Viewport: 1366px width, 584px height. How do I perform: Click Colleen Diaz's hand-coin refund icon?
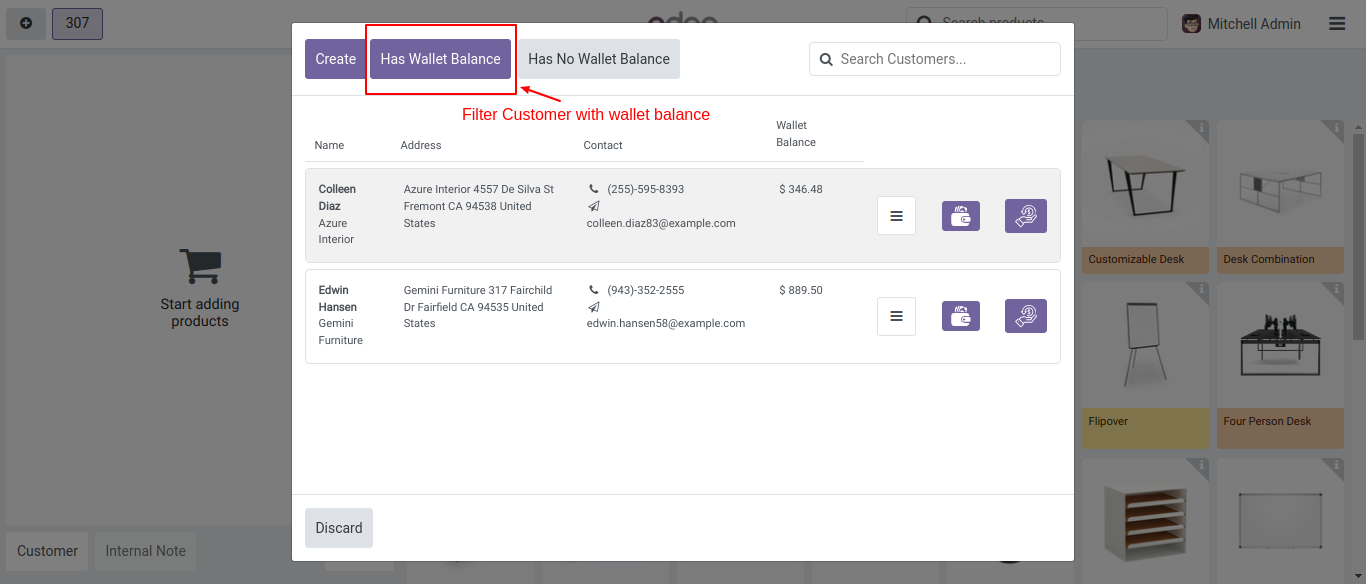[x=1025, y=216]
